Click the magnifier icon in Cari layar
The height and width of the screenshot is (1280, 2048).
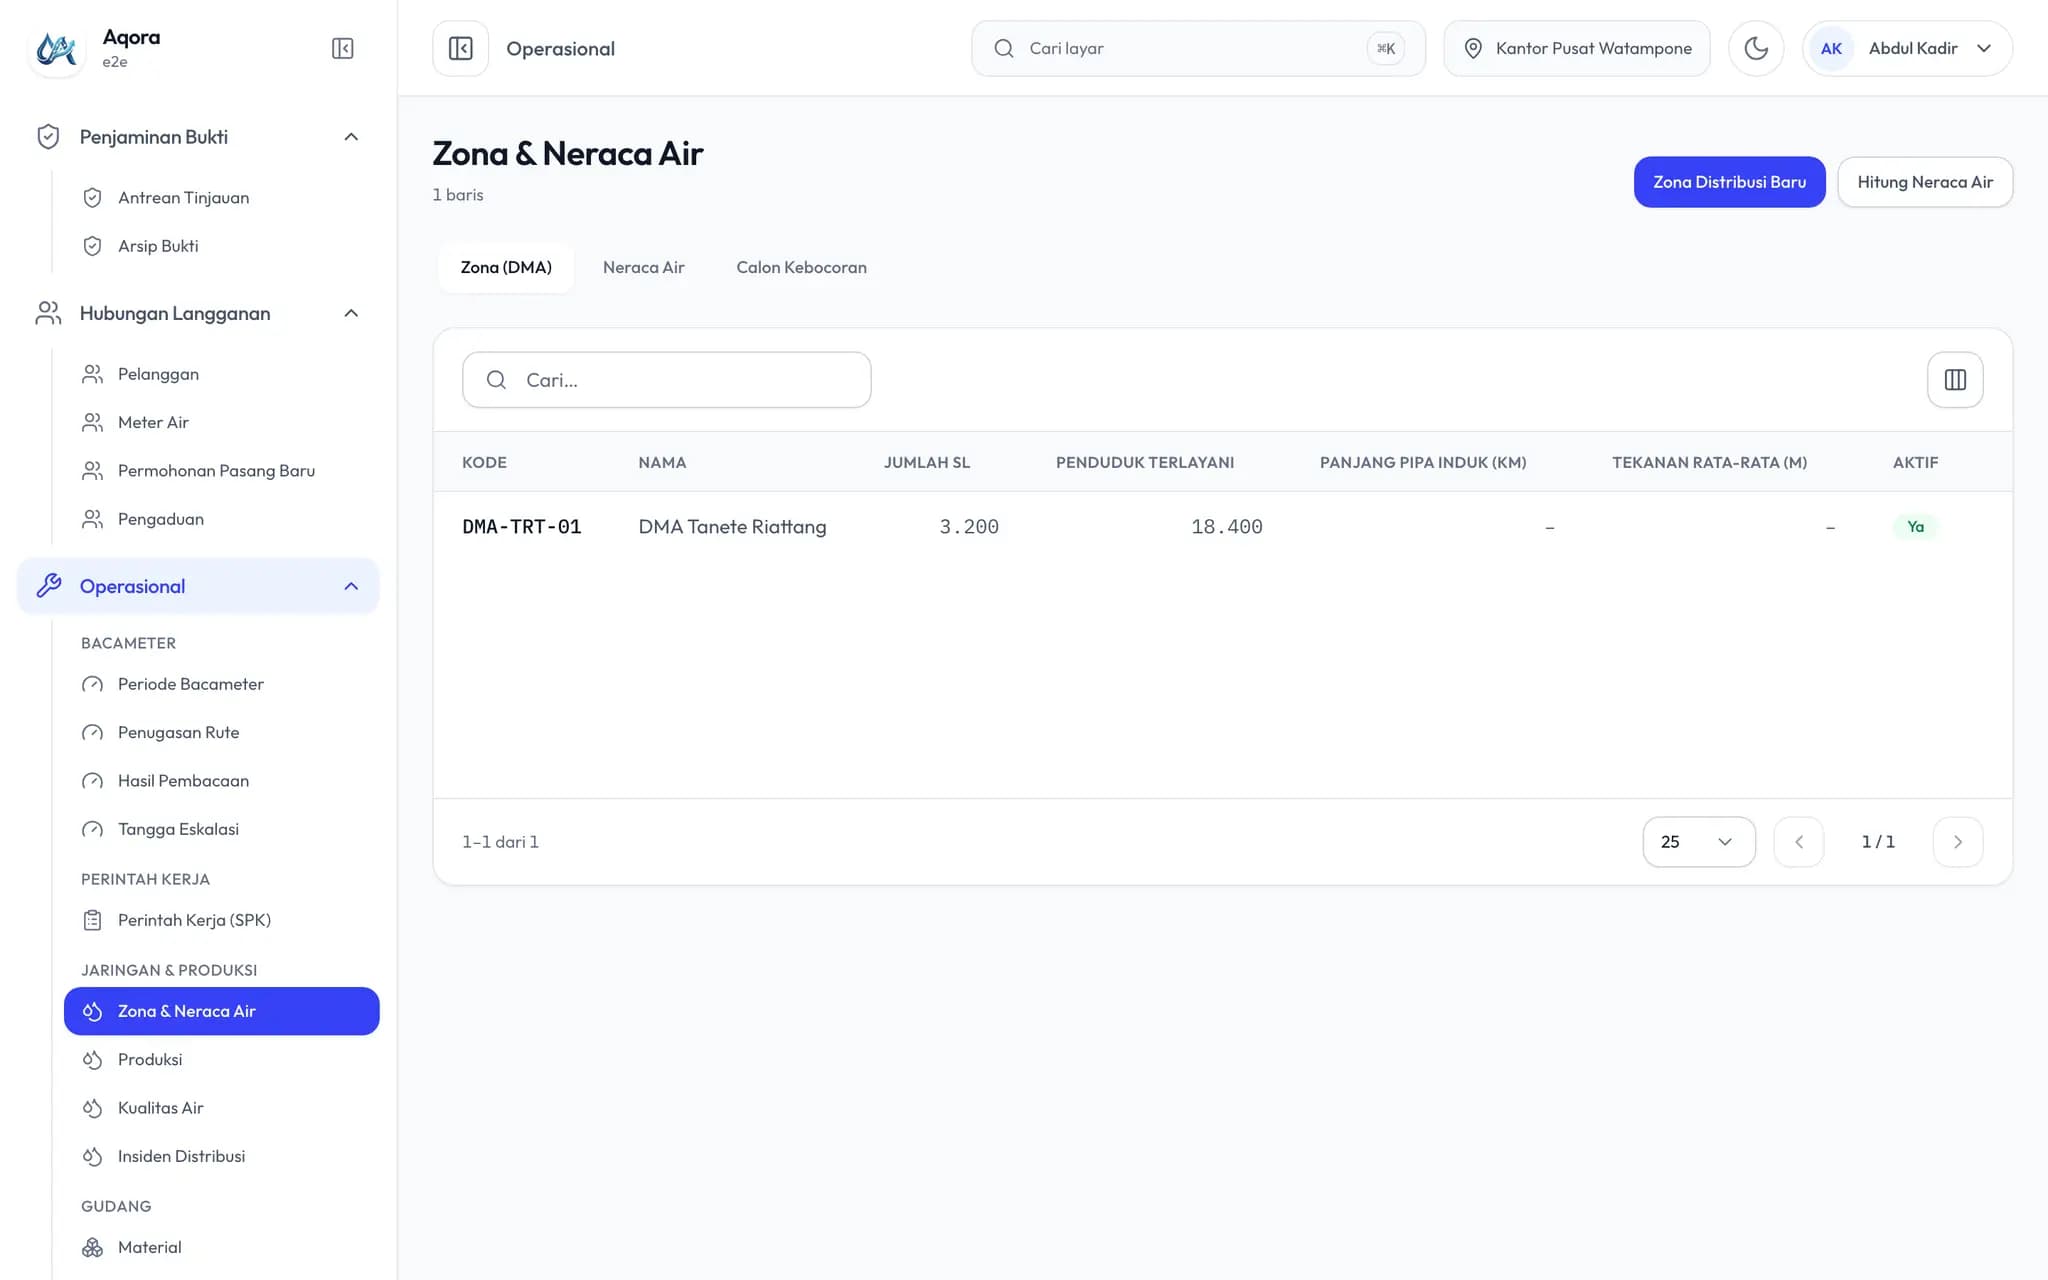pyautogui.click(x=1003, y=48)
